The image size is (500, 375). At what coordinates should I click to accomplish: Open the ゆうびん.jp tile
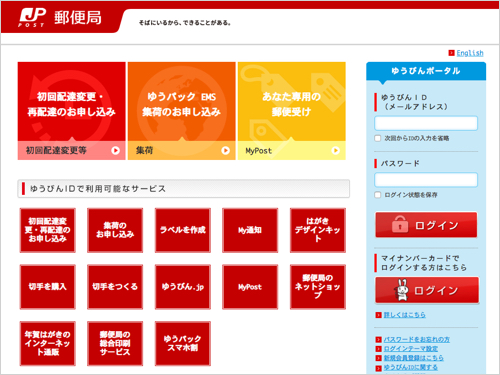(x=183, y=287)
